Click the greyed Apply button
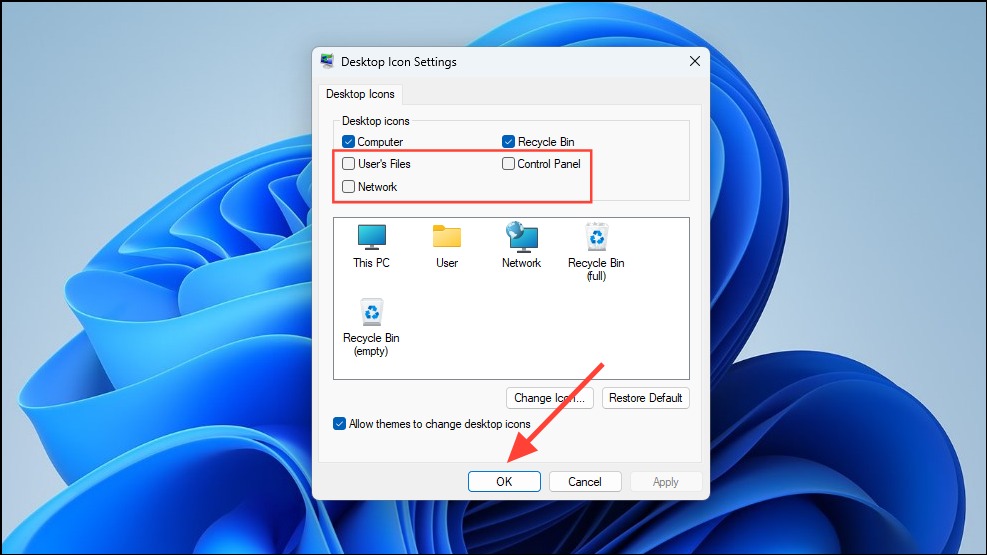987x555 pixels. click(x=665, y=481)
